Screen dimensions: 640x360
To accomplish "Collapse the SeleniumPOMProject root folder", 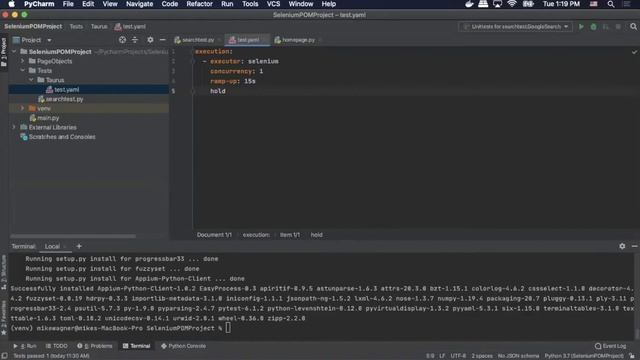I will [14, 51].
